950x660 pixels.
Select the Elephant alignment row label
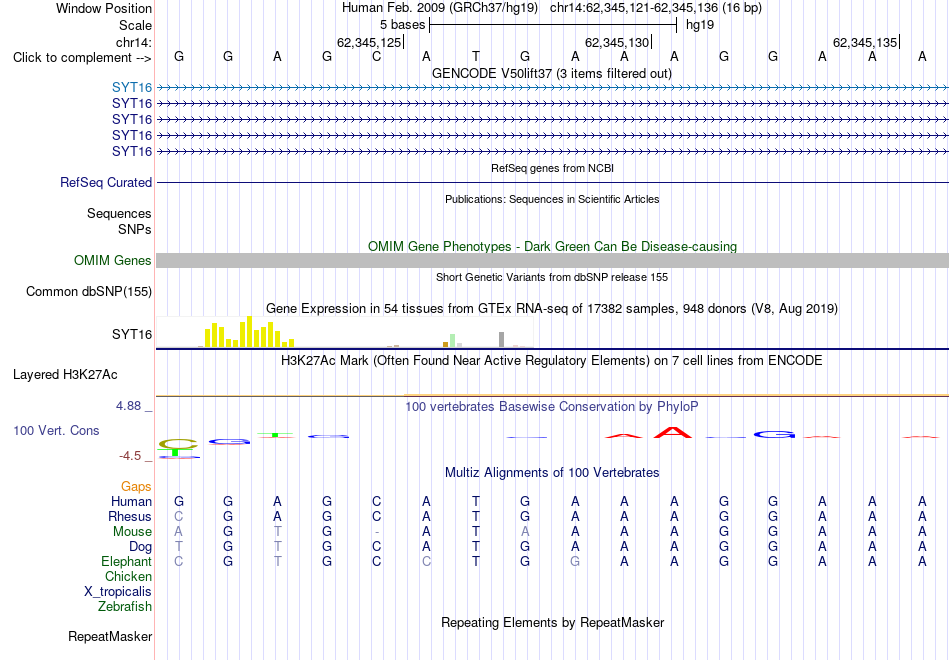click(126, 561)
